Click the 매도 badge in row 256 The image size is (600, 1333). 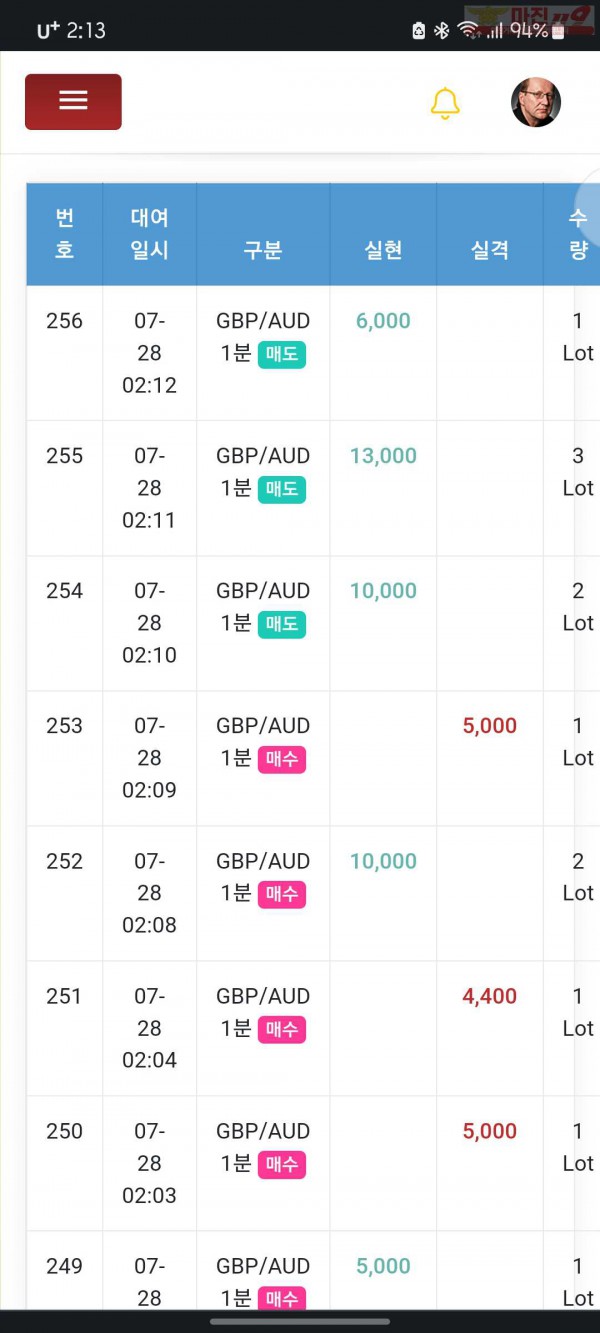point(282,355)
